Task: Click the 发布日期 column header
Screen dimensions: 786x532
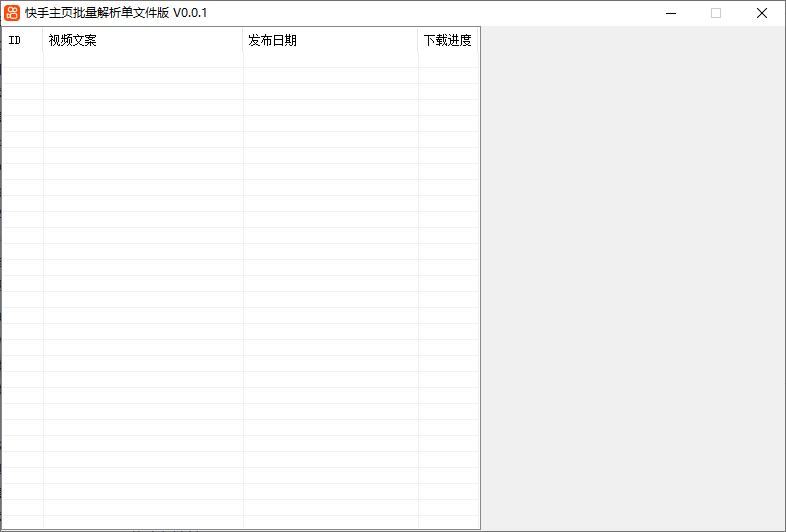Action: (x=330, y=40)
